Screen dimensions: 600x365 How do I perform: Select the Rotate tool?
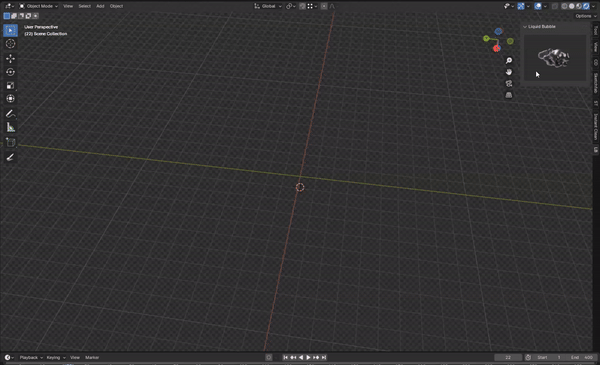pos(10,72)
